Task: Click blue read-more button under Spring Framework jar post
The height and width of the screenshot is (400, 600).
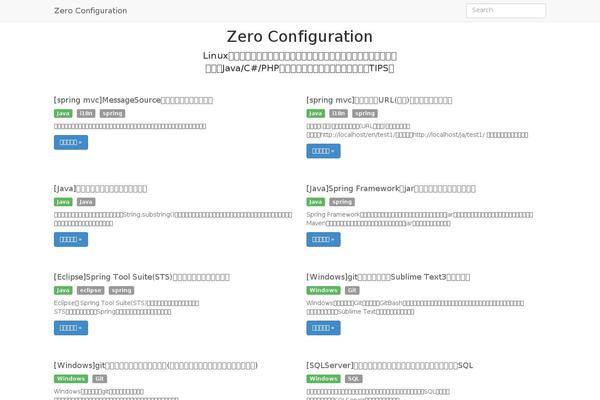Action: pyautogui.click(x=323, y=240)
